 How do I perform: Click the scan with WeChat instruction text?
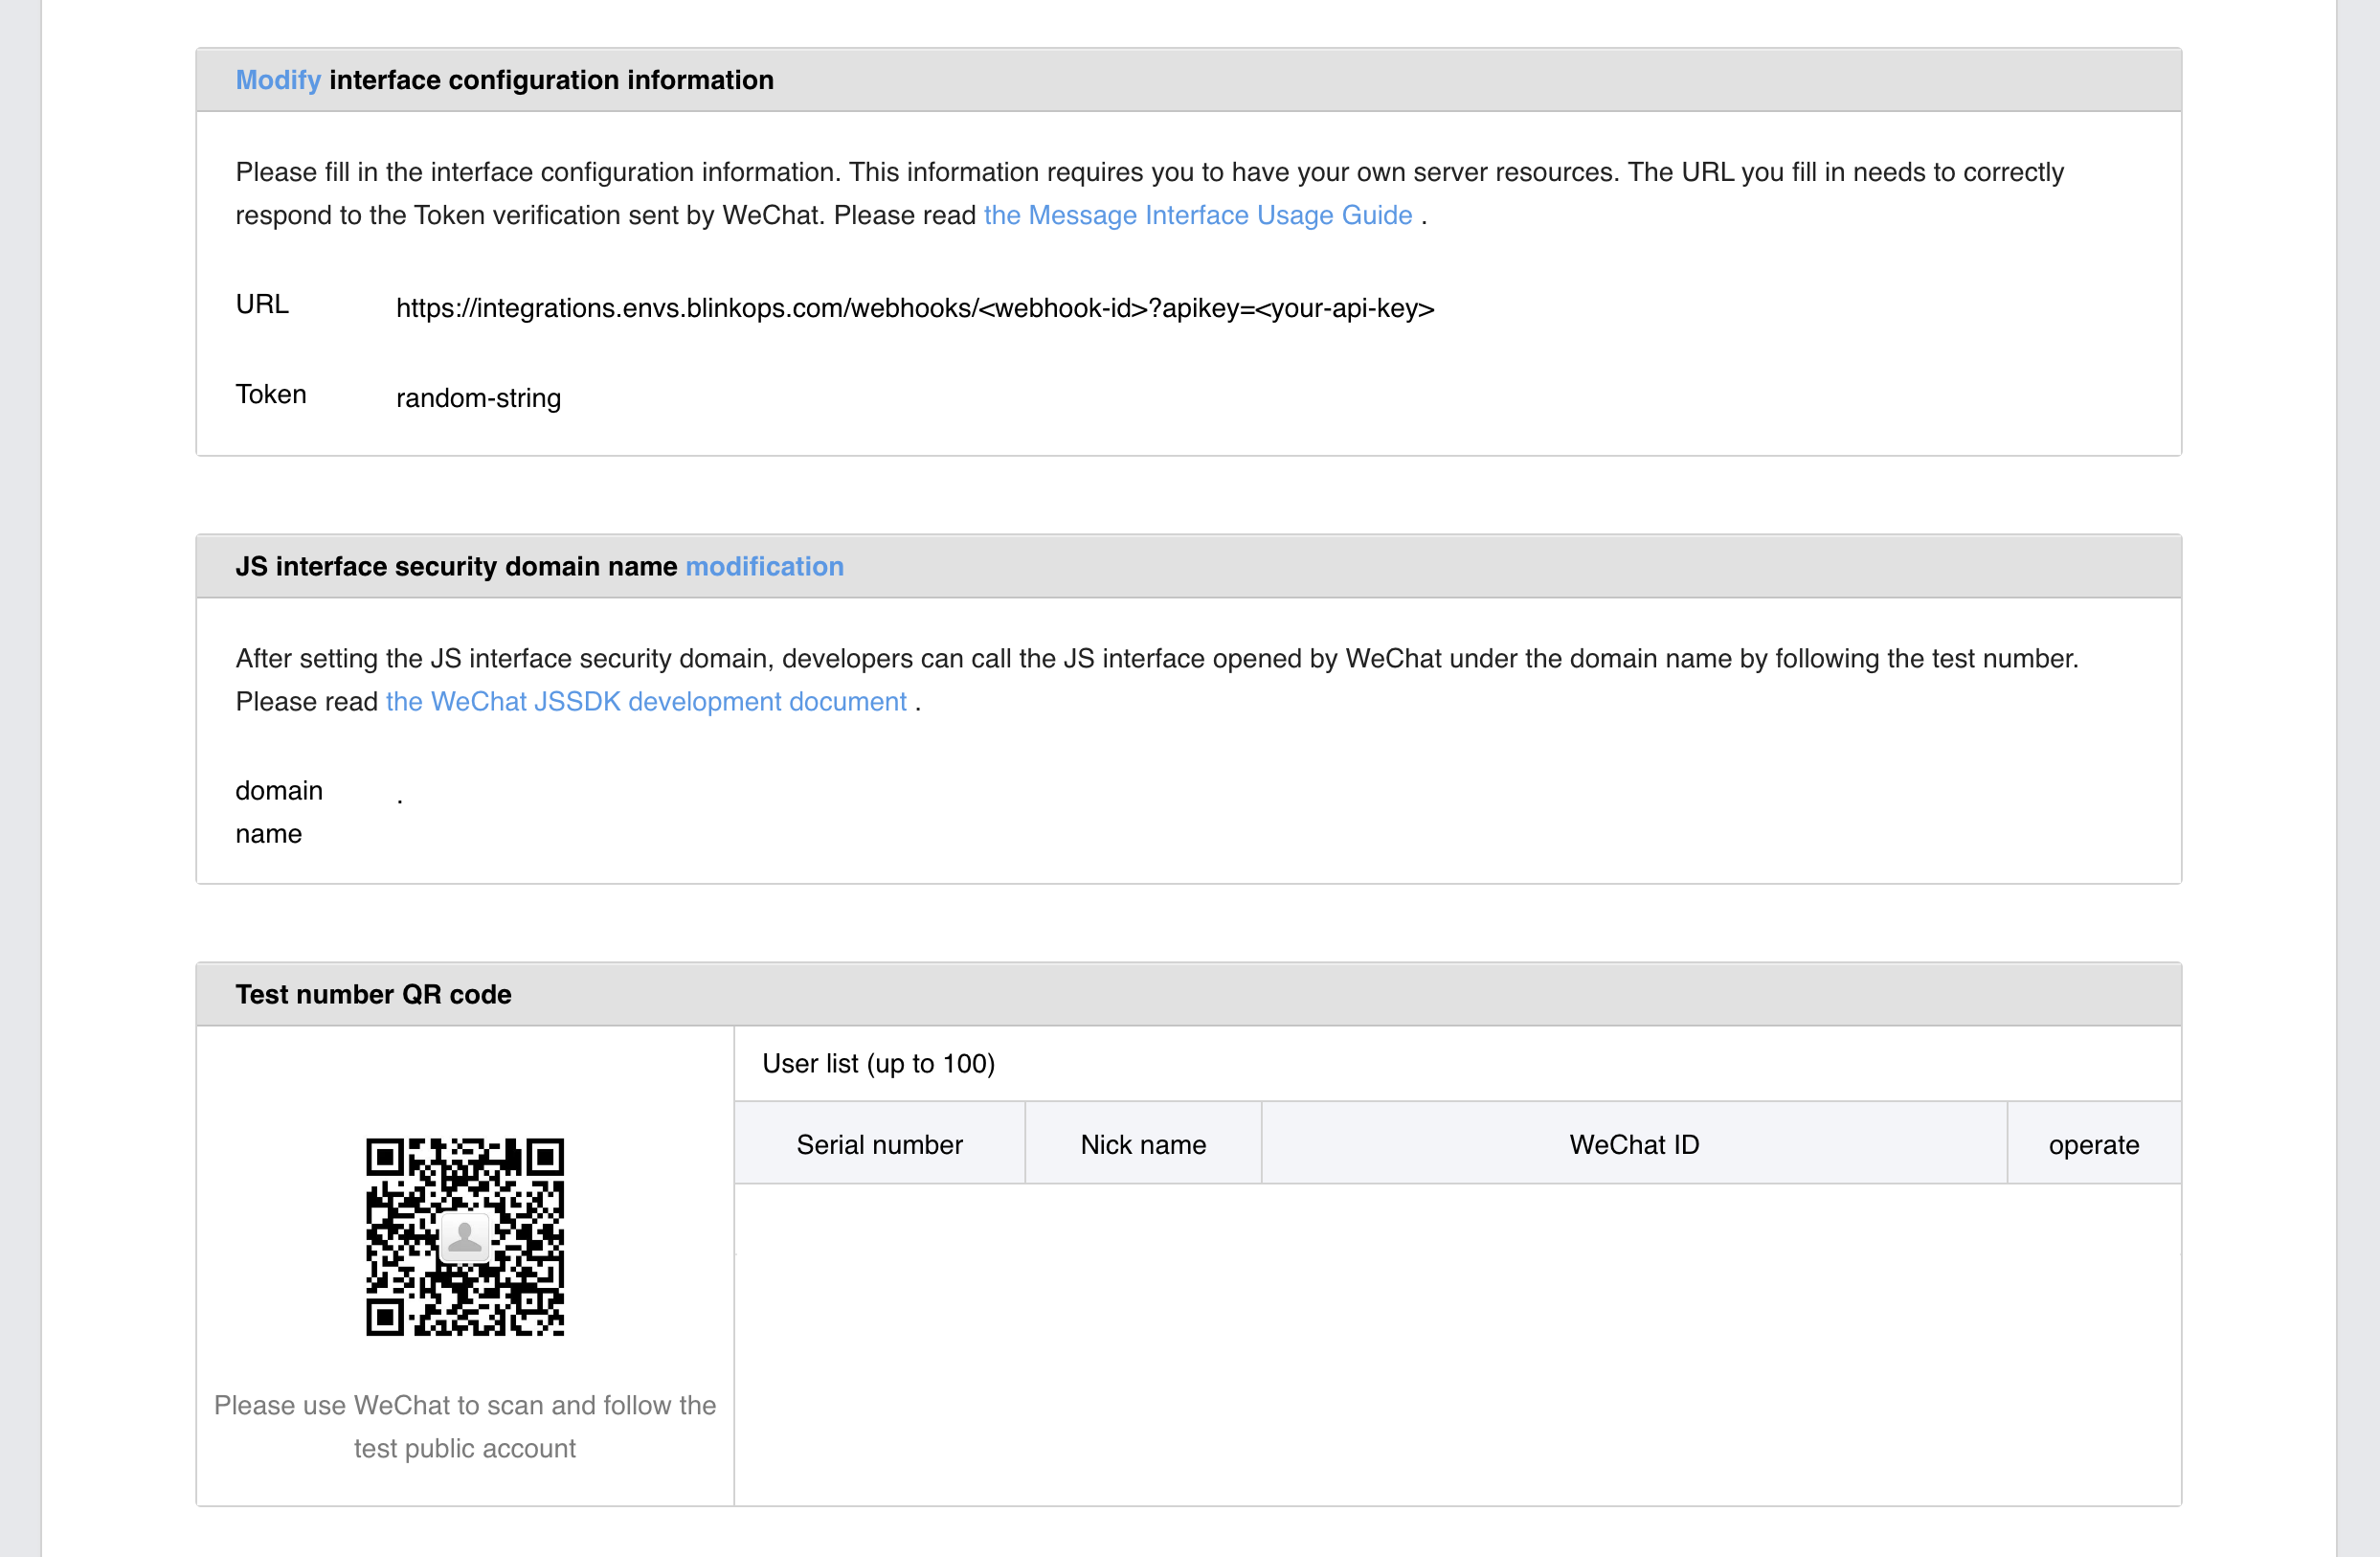[465, 1426]
